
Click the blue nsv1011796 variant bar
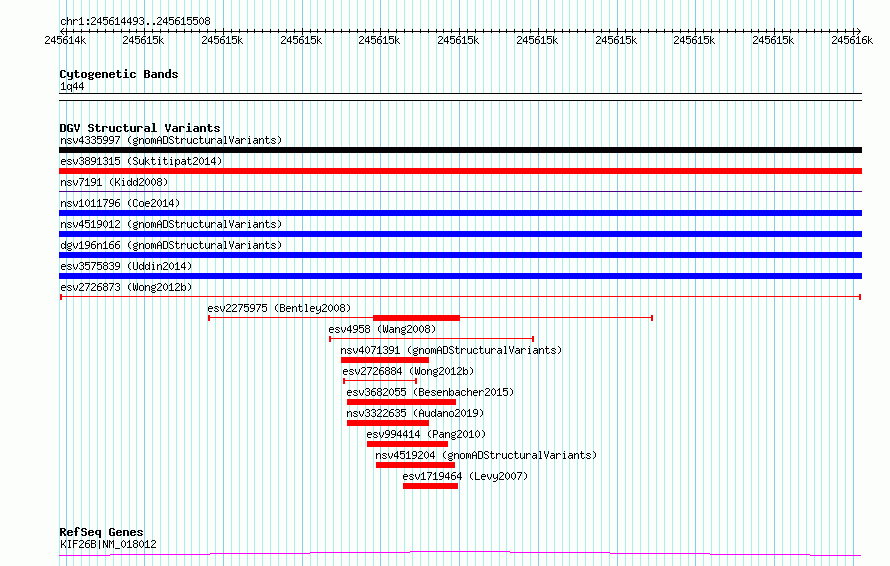coord(460,213)
